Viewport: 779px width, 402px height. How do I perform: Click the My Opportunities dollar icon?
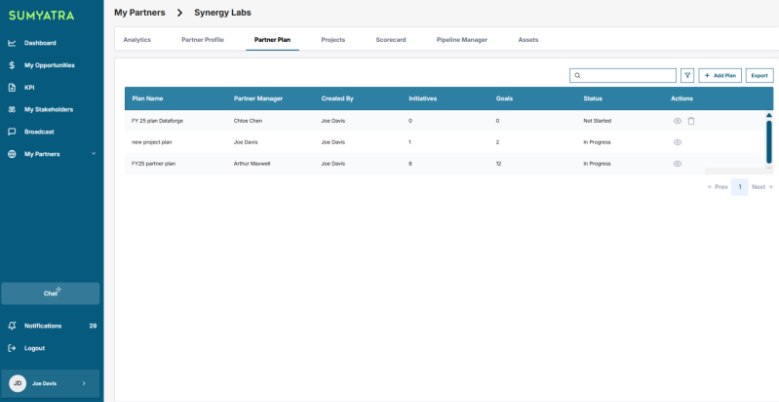click(x=12, y=65)
